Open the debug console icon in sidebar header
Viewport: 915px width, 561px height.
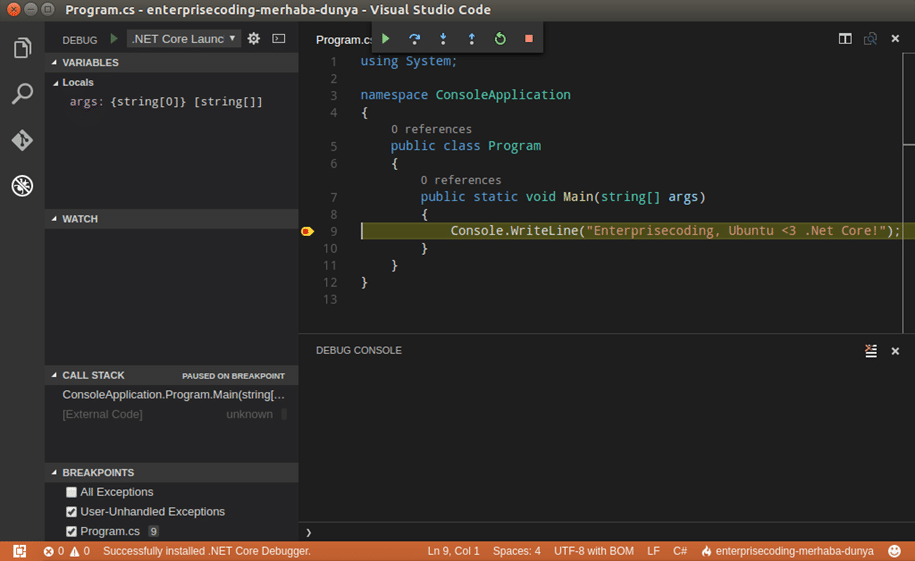click(279, 39)
